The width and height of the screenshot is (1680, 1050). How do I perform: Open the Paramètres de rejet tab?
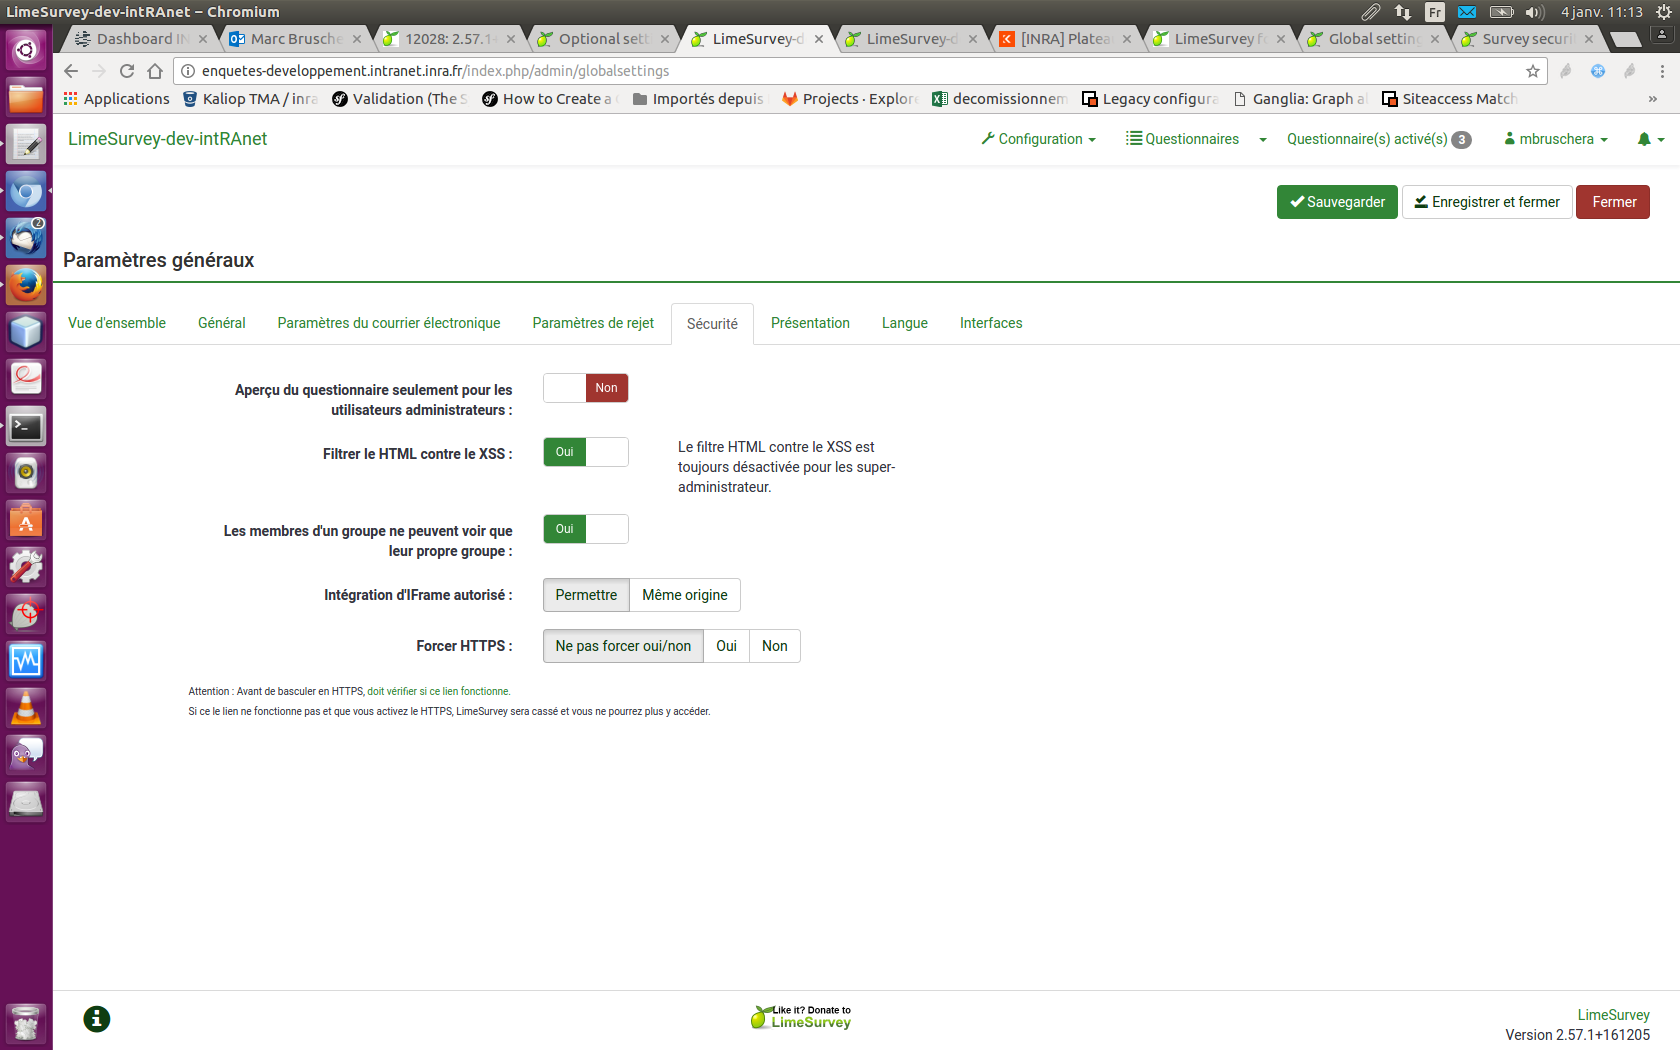click(x=593, y=323)
